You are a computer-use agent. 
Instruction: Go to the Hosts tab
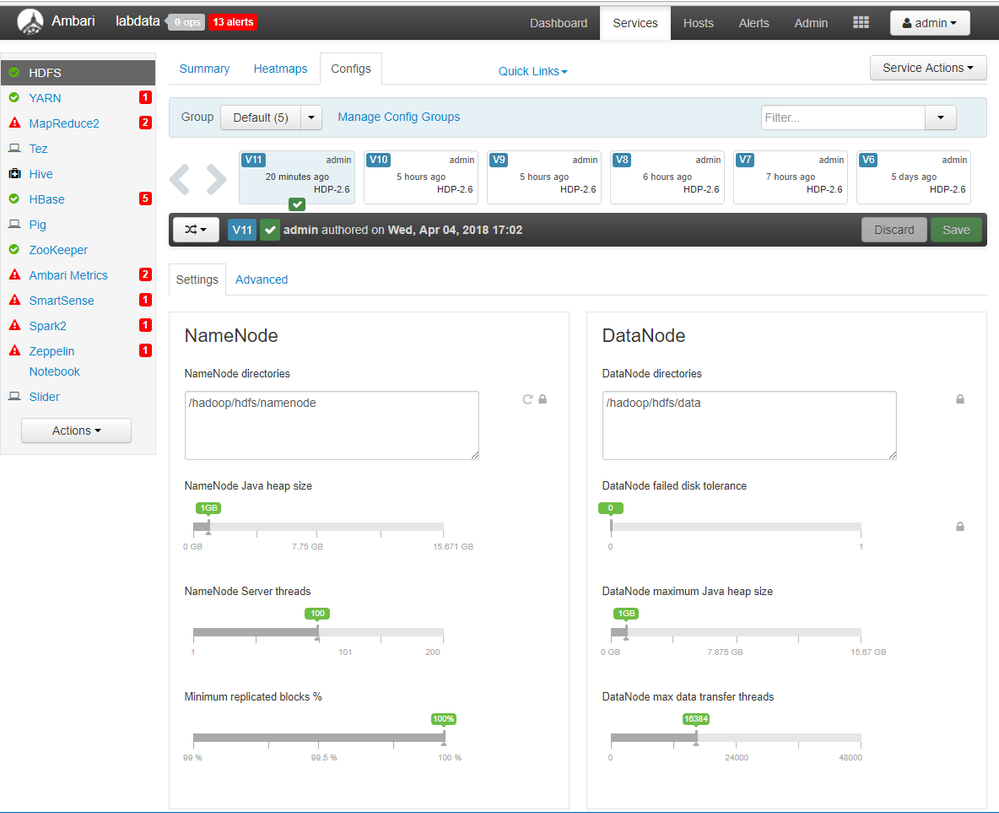coord(698,23)
